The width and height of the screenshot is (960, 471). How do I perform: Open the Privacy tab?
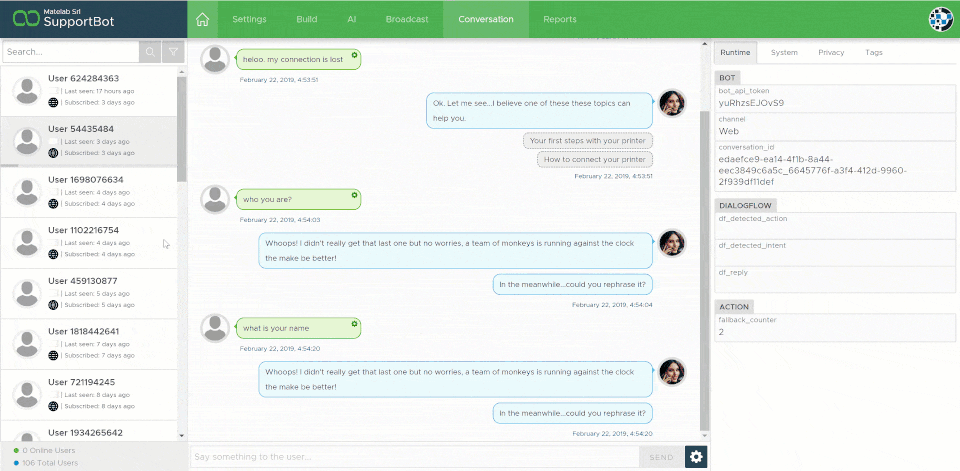(x=831, y=52)
